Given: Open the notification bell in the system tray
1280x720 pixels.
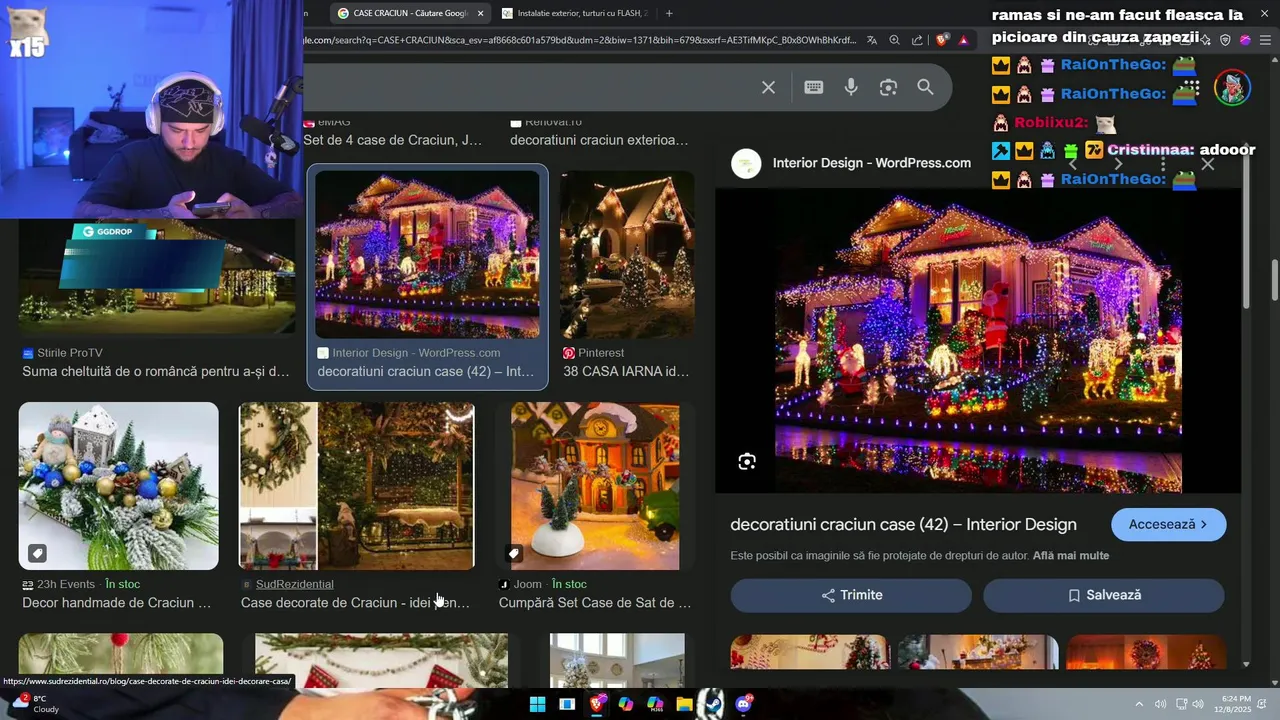Looking at the screenshot, I should (1263, 704).
